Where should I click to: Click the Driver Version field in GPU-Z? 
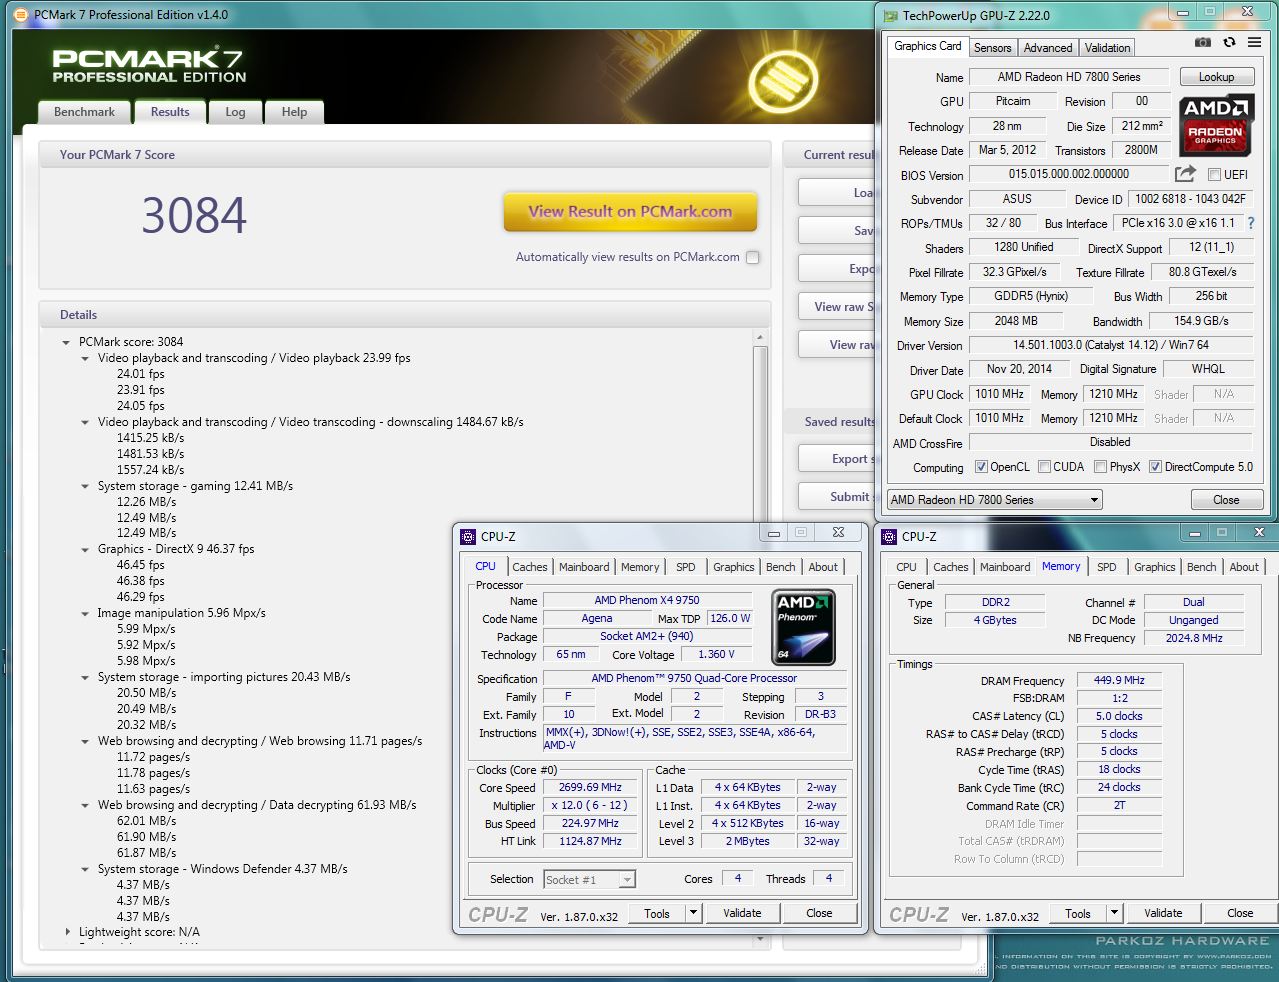coord(1111,345)
